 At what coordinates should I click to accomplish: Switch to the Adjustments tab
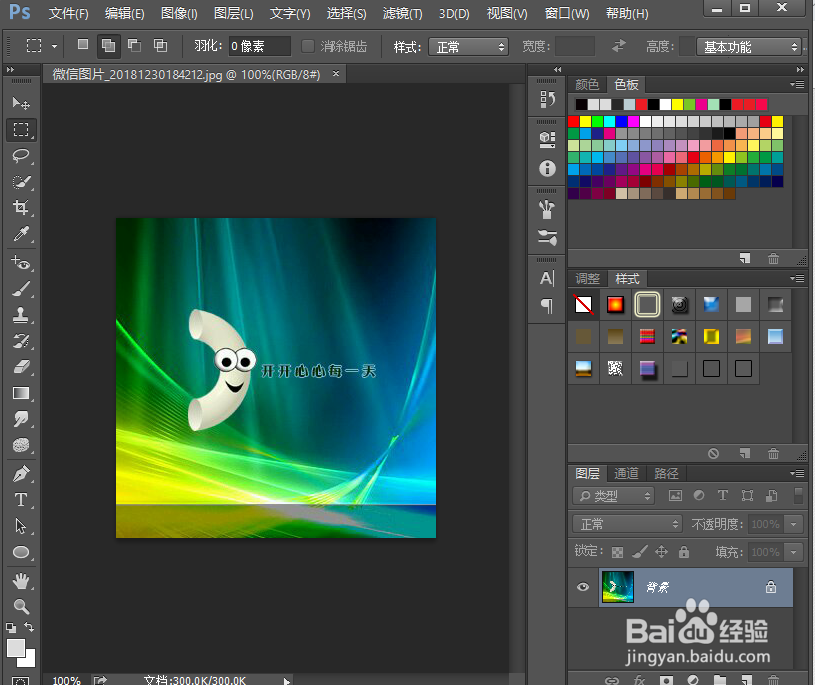[x=587, y=279]
